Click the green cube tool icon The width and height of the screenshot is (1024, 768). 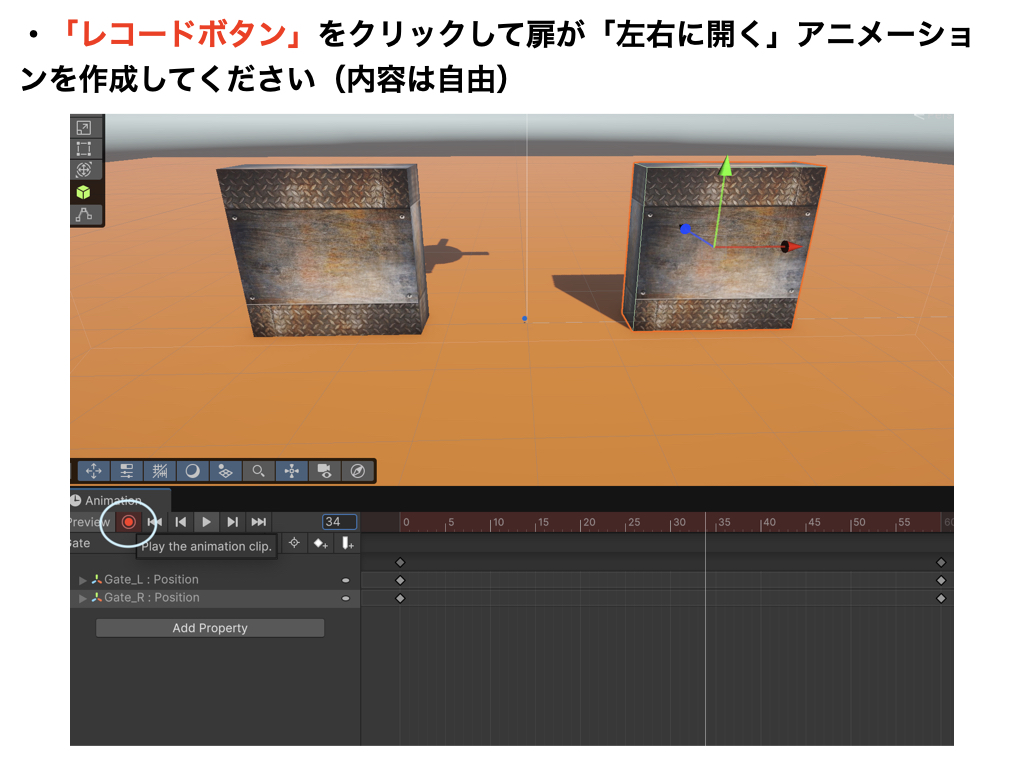(x=84, y=192)
